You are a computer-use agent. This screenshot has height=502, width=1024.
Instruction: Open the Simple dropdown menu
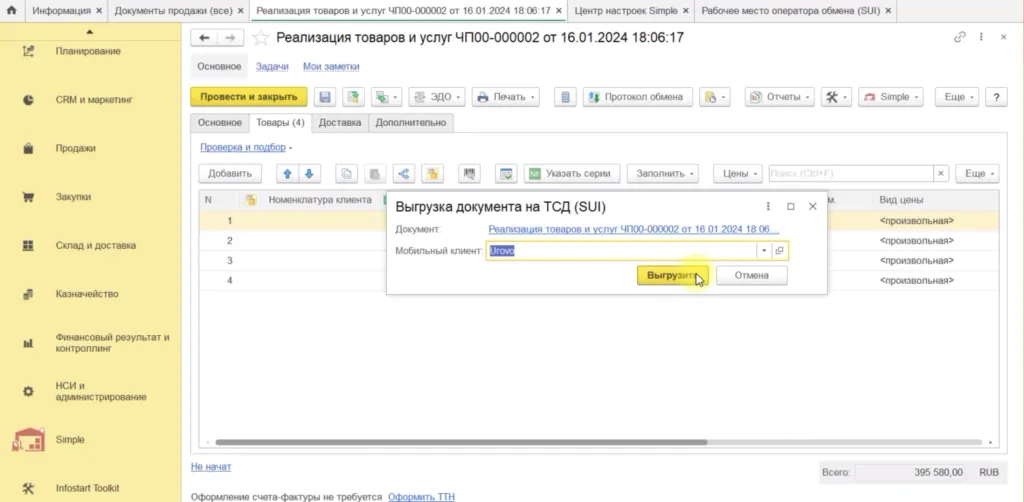890,97
